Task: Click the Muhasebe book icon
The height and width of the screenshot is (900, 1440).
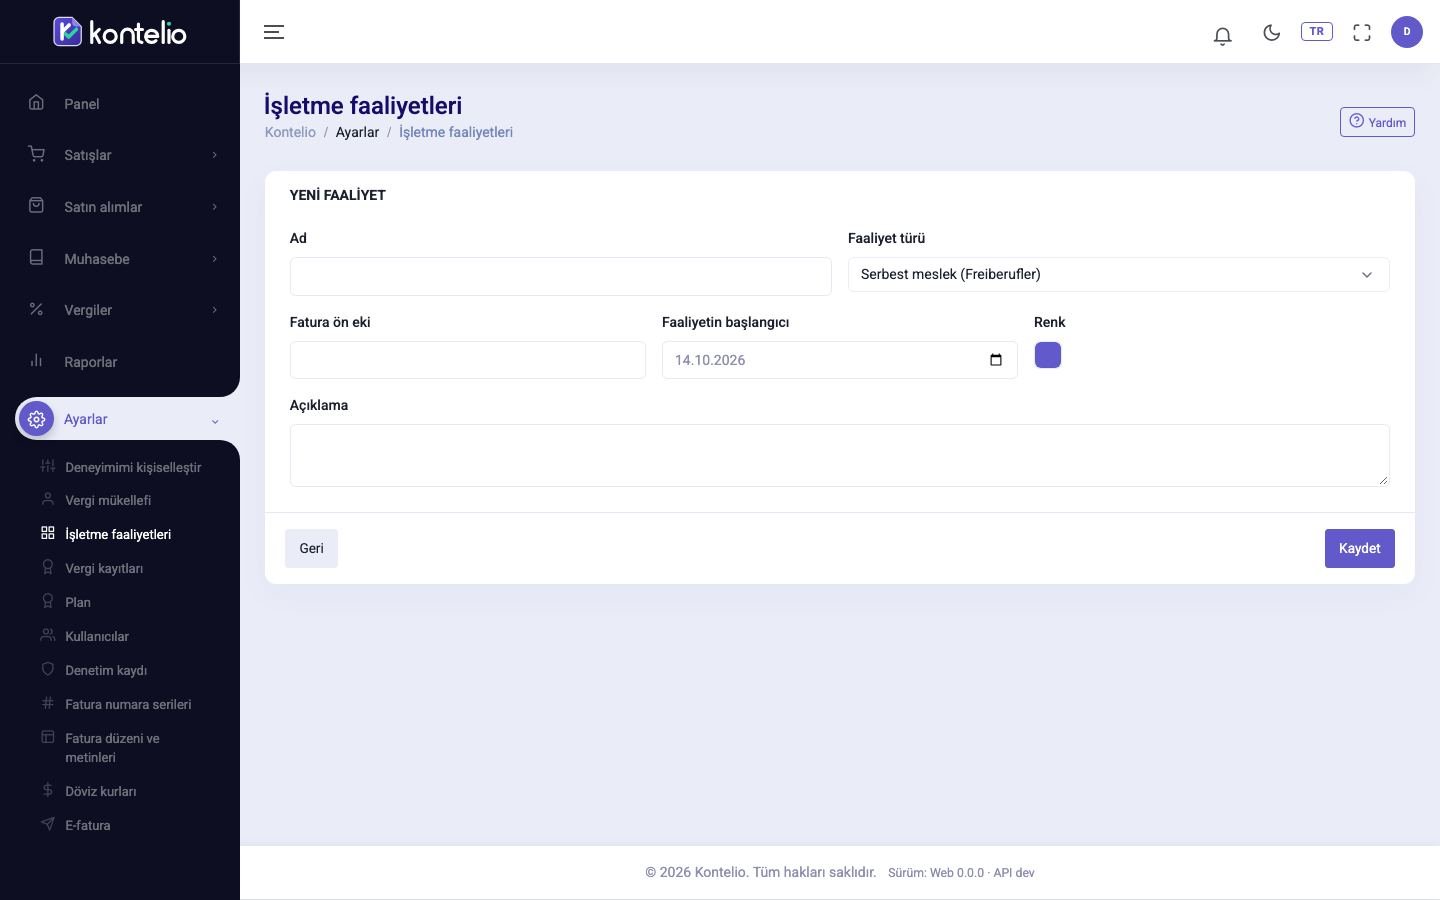Action: [x=36, y=257]
